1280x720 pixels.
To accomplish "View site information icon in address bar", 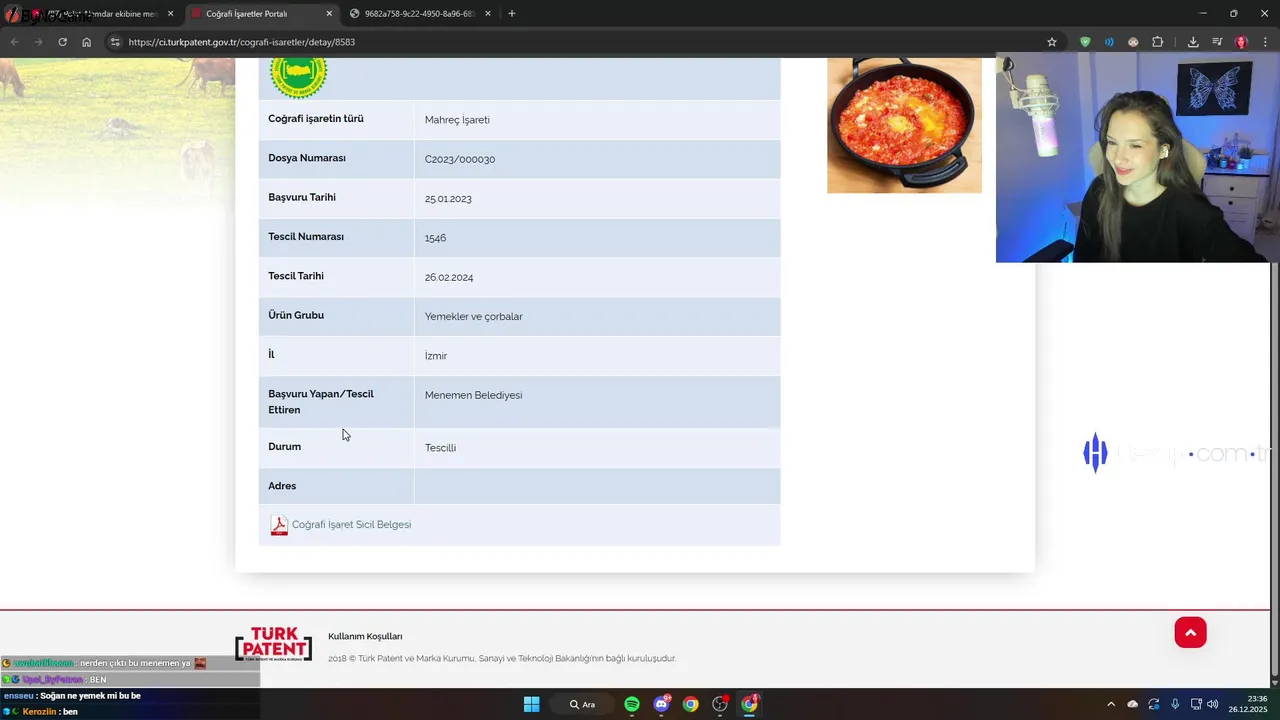I will [x=115, y=42].
